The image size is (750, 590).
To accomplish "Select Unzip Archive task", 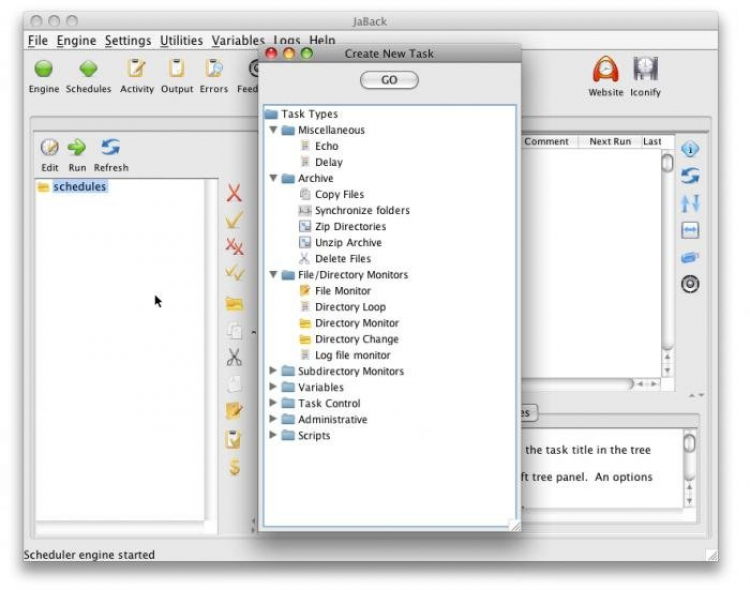I will [348, 243].
